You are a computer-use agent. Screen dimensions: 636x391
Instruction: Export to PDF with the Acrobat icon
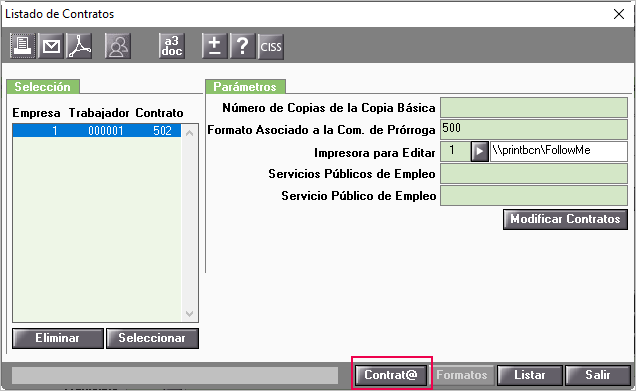pyautogui.click(x=79, y=46)
